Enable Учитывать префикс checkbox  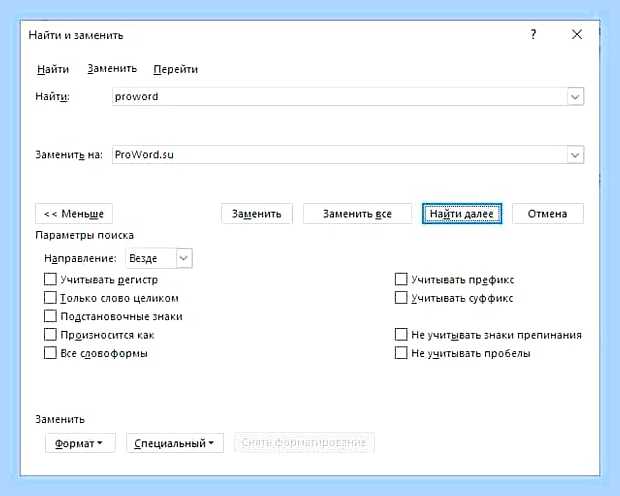point(401,279)
